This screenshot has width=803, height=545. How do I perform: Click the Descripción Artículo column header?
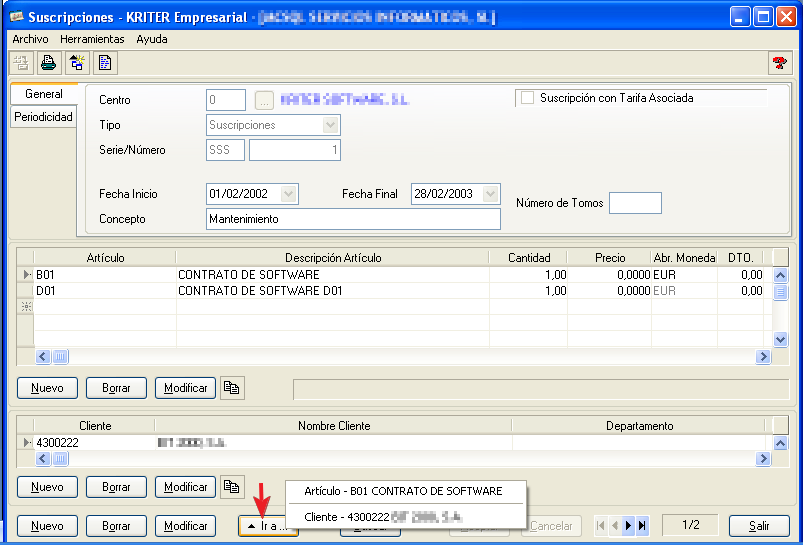[333, 258]
